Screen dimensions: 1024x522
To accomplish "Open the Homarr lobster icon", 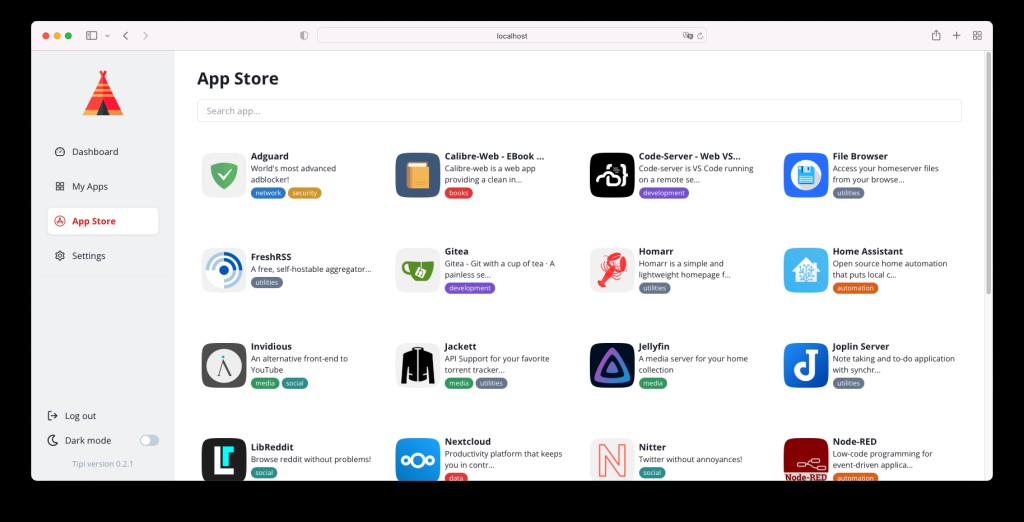I will 612,270.
